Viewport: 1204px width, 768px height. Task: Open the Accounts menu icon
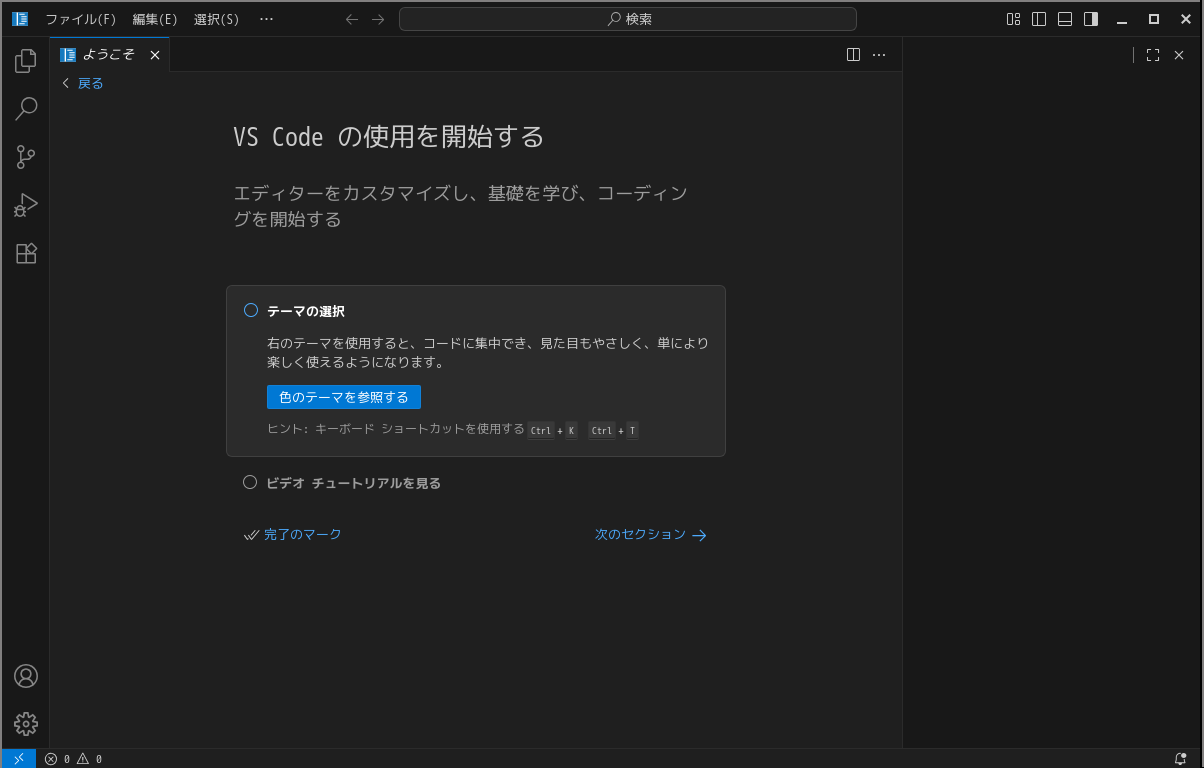(x=26, y=676)
